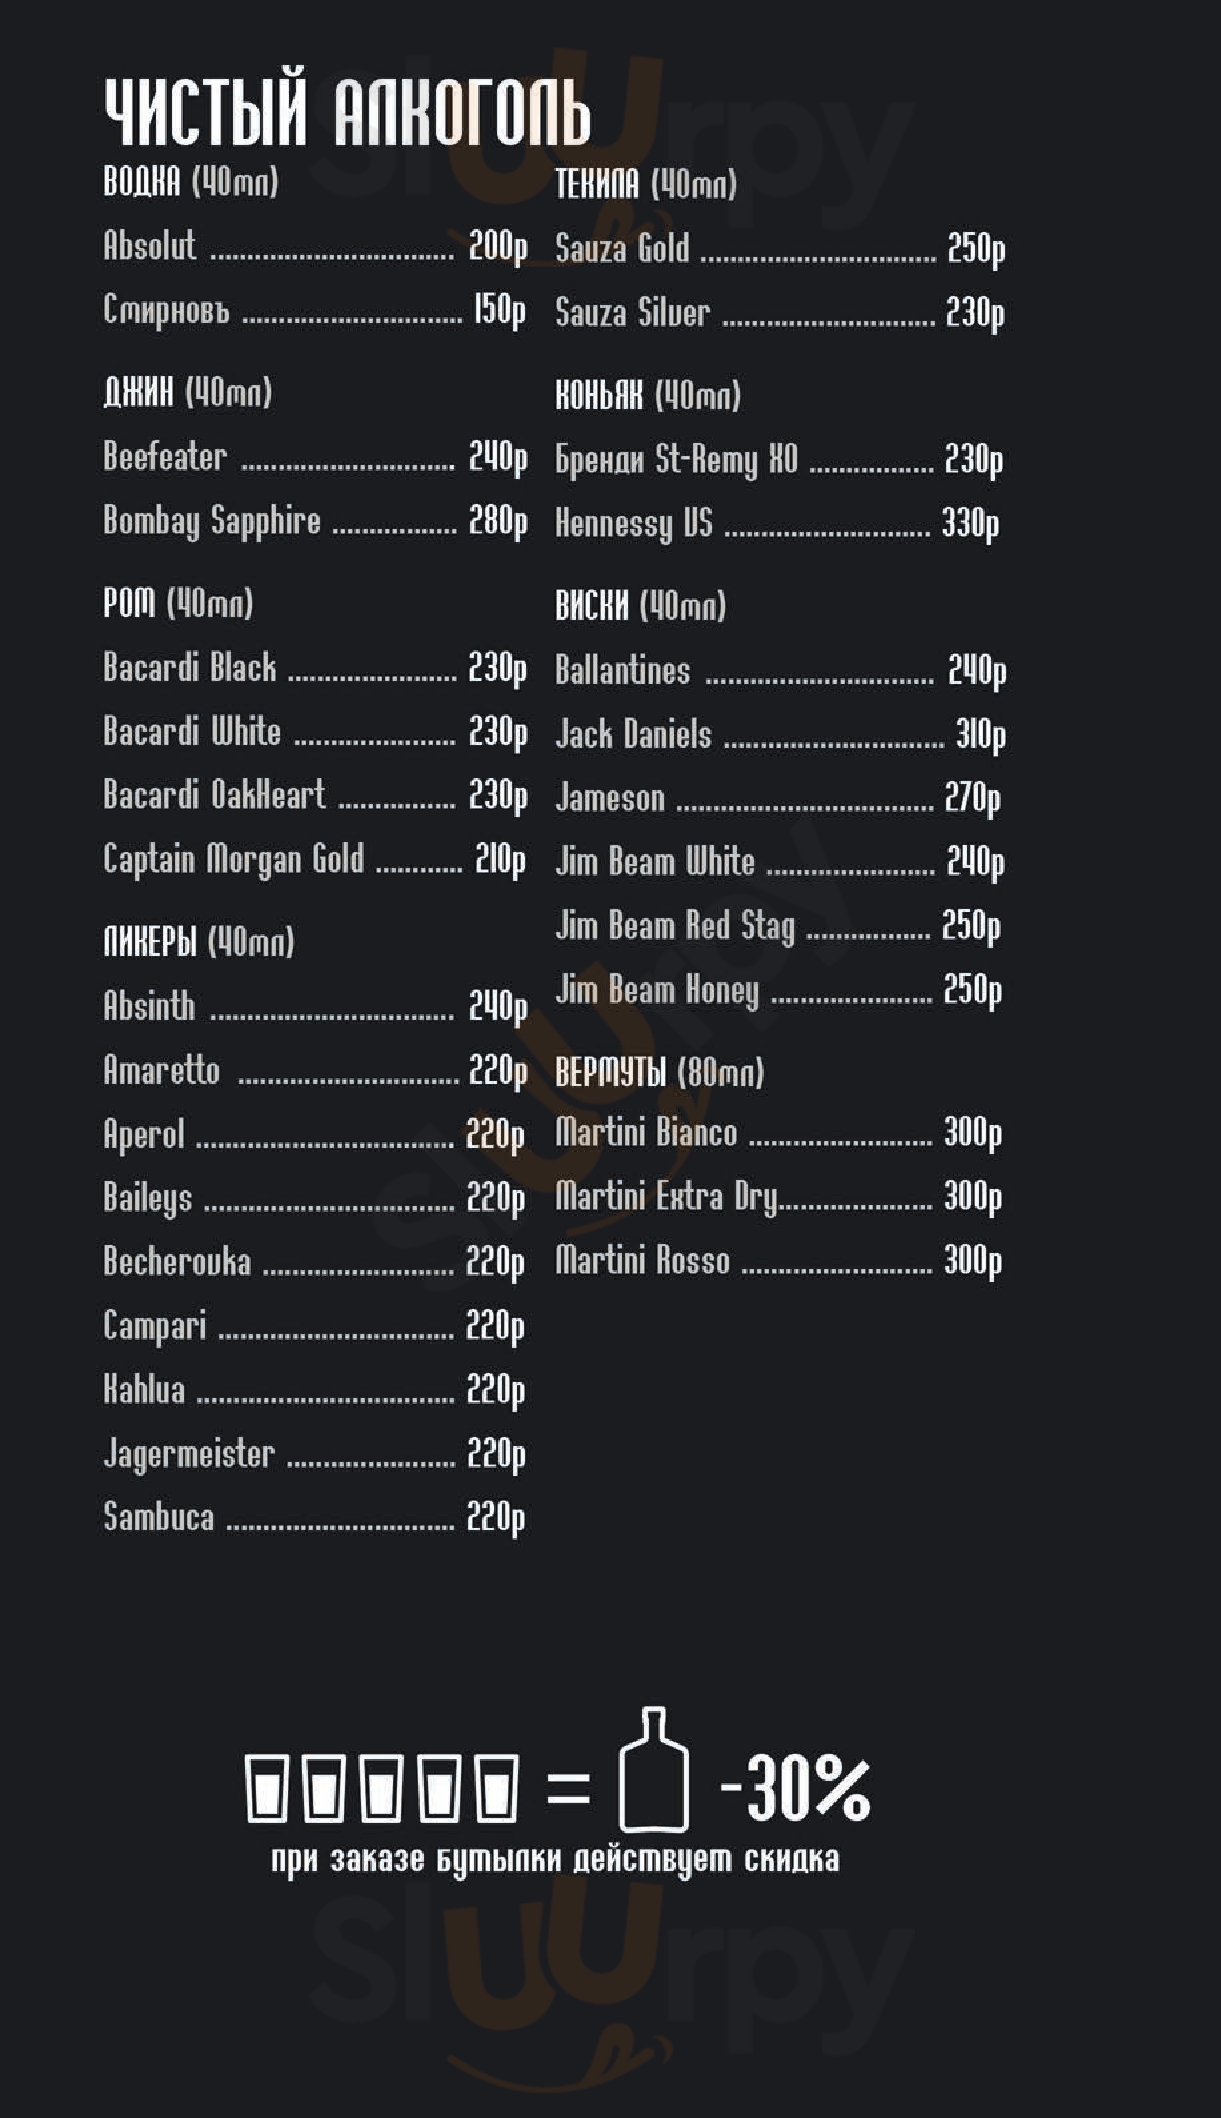Click the equals sign before the bottle
The image size is (1221, 2118).
click(x=569, y=1787)
